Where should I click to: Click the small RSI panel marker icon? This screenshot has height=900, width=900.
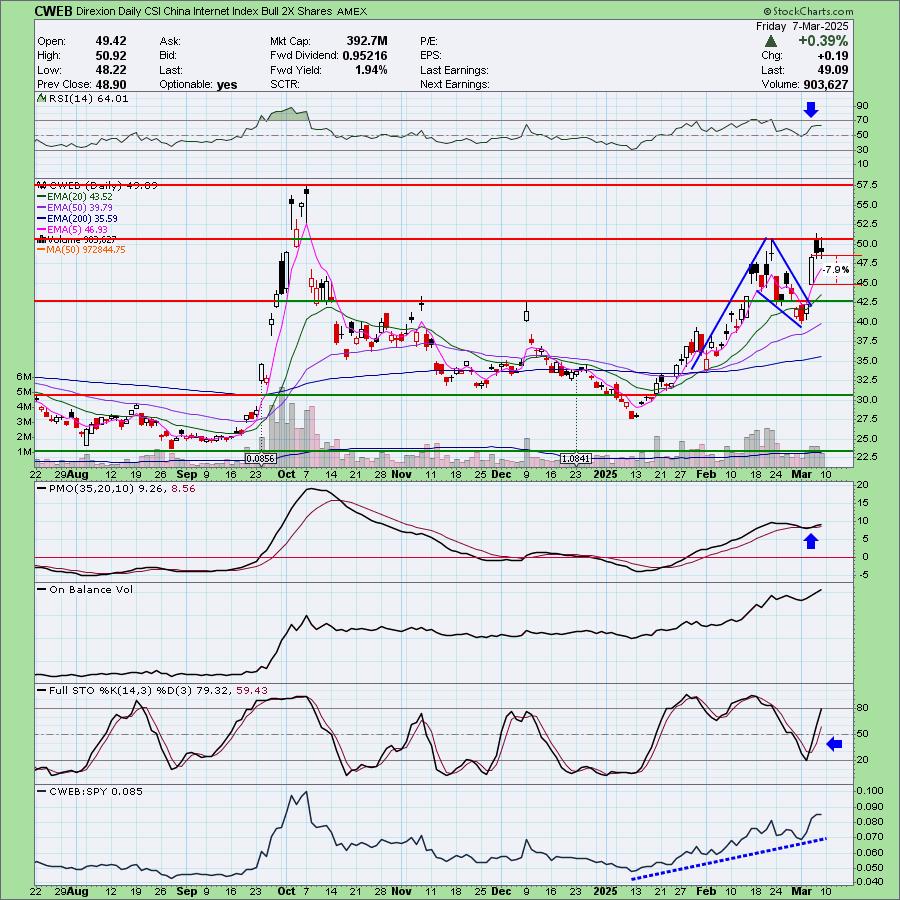click(x=41, y=98)
